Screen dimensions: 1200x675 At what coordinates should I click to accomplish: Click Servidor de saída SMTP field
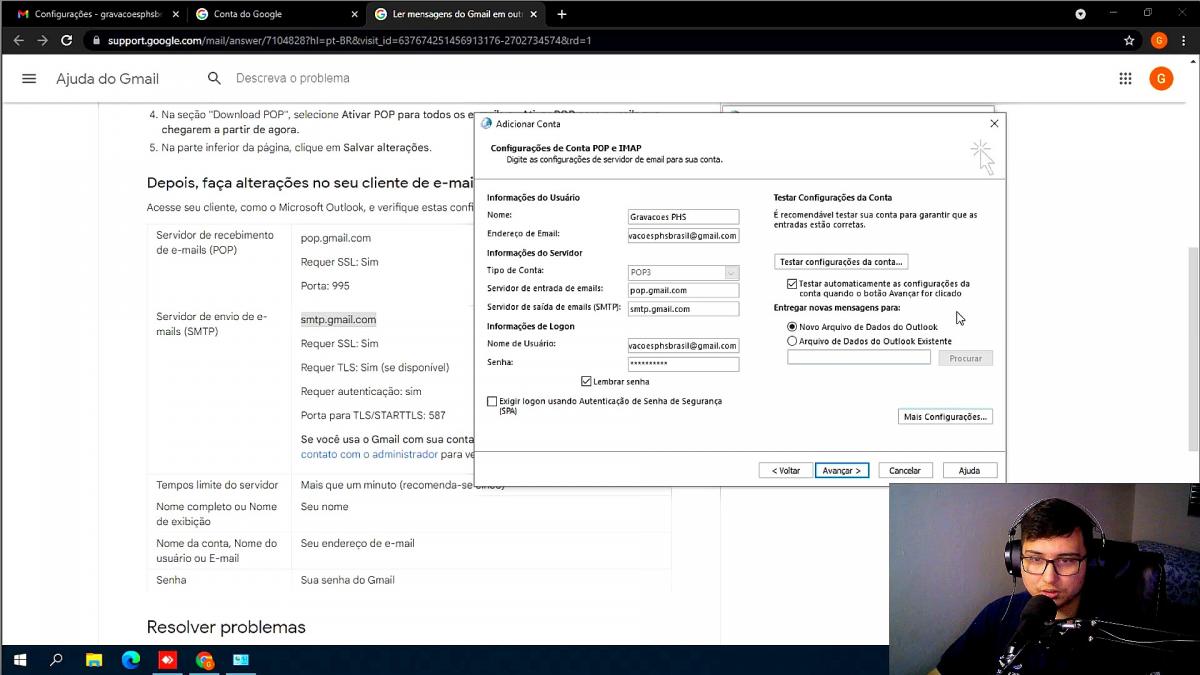pyautogui.click(x=683, y=309)
